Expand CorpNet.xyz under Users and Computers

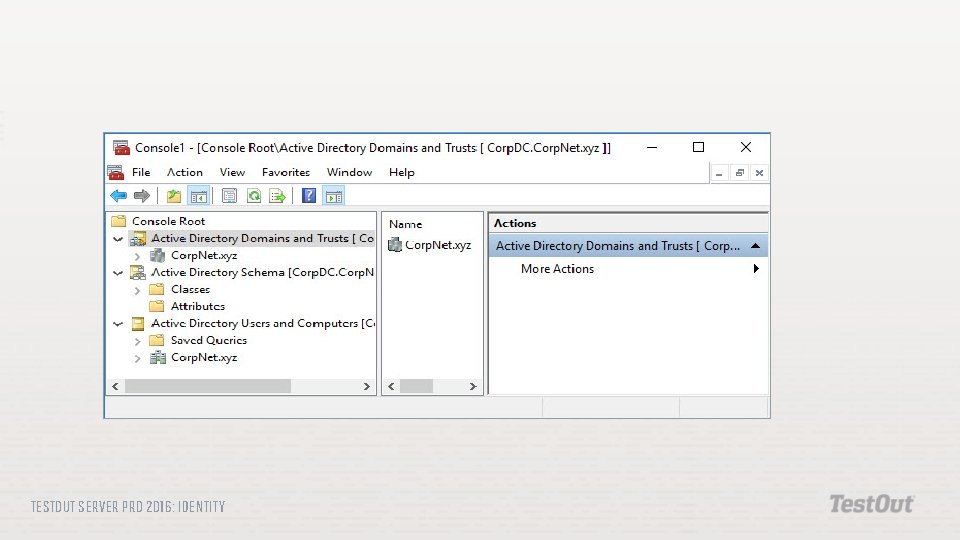[138, 358]
